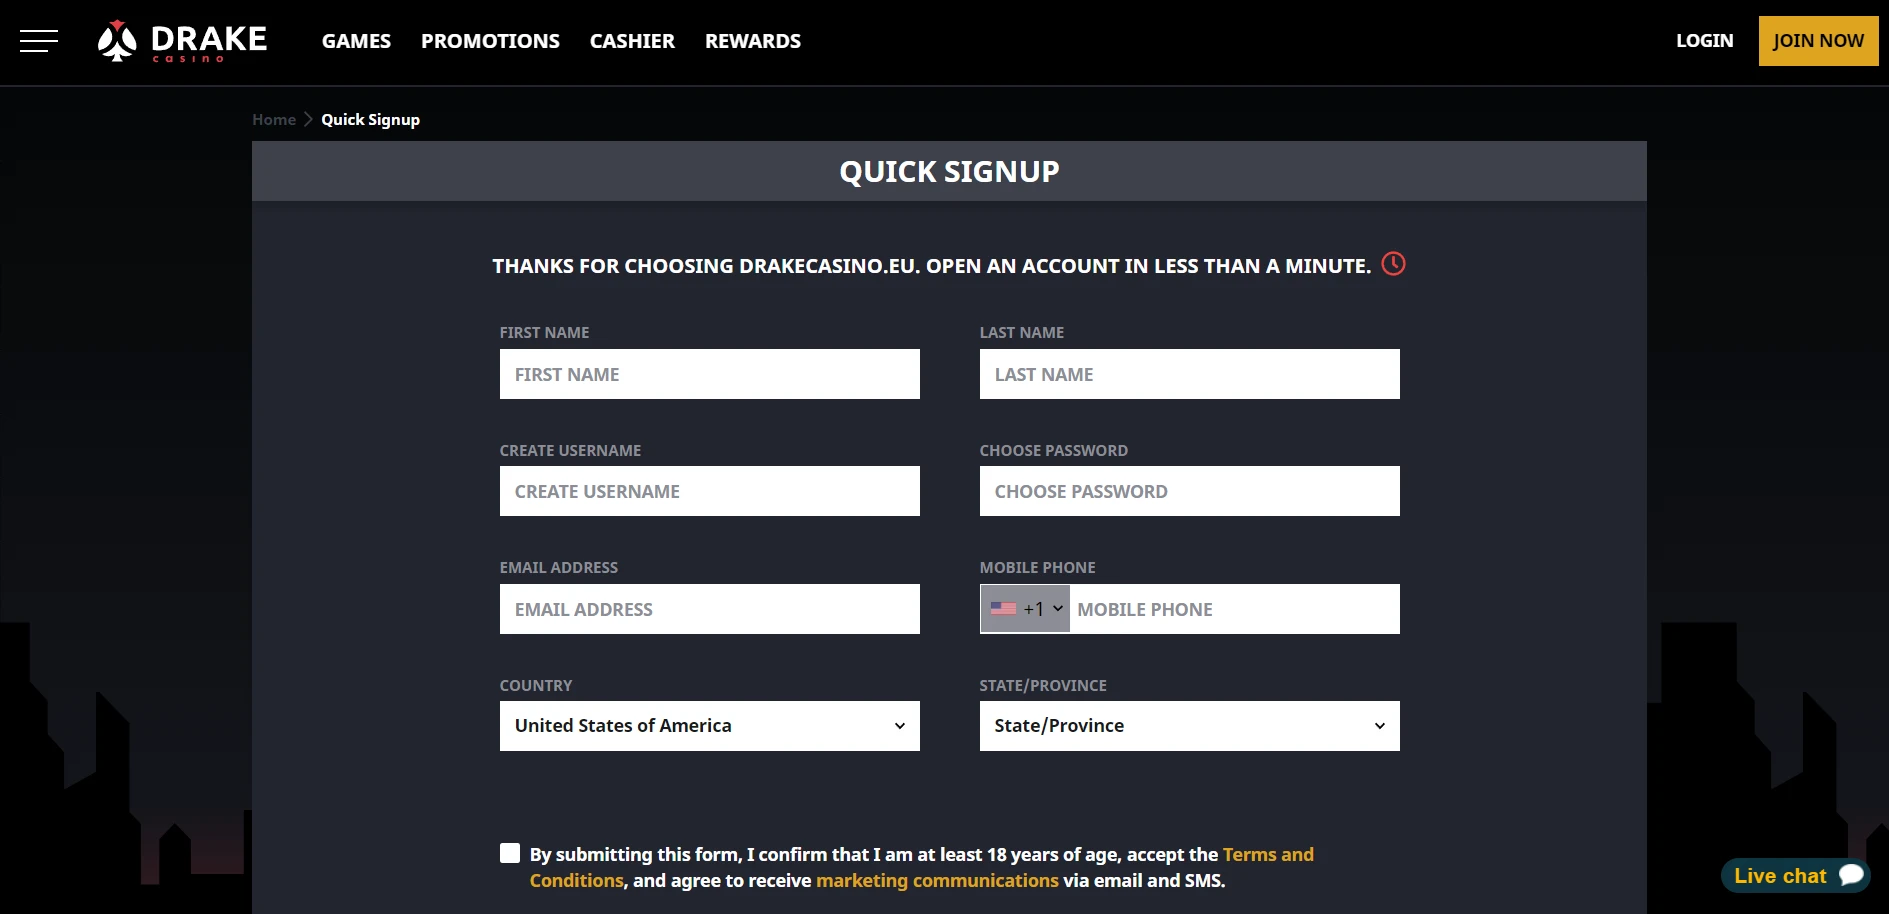Open the Games menu
Screen dimensions: 1889x914
click(x=356, y=41)
